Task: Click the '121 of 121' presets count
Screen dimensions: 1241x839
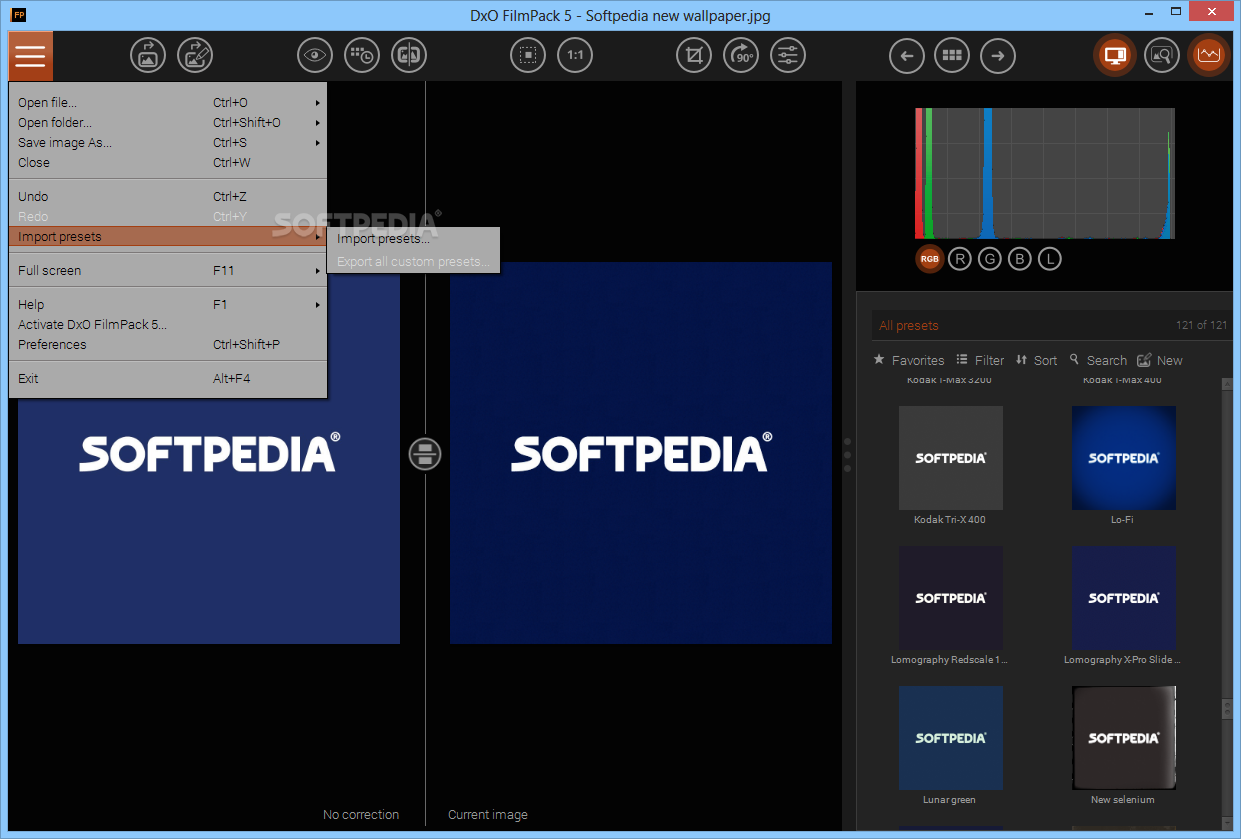Action: click(x=1201, y=326)
